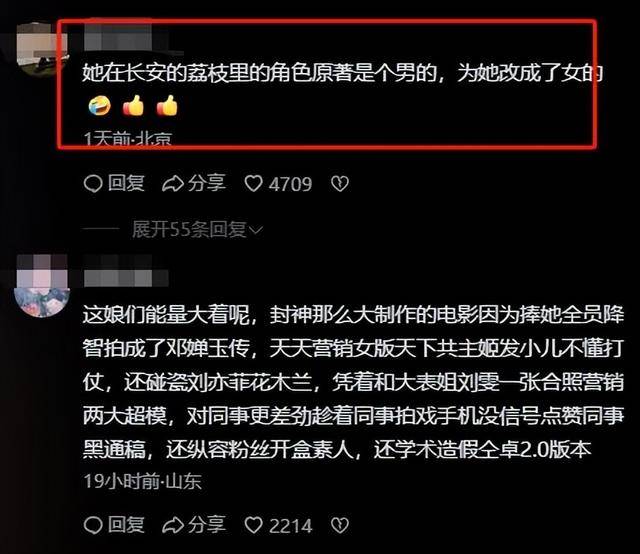The height and width of the screenshot is (554, 640).
Task: Select the first comment text about 长安的荔枝
Action: [342, 73]
